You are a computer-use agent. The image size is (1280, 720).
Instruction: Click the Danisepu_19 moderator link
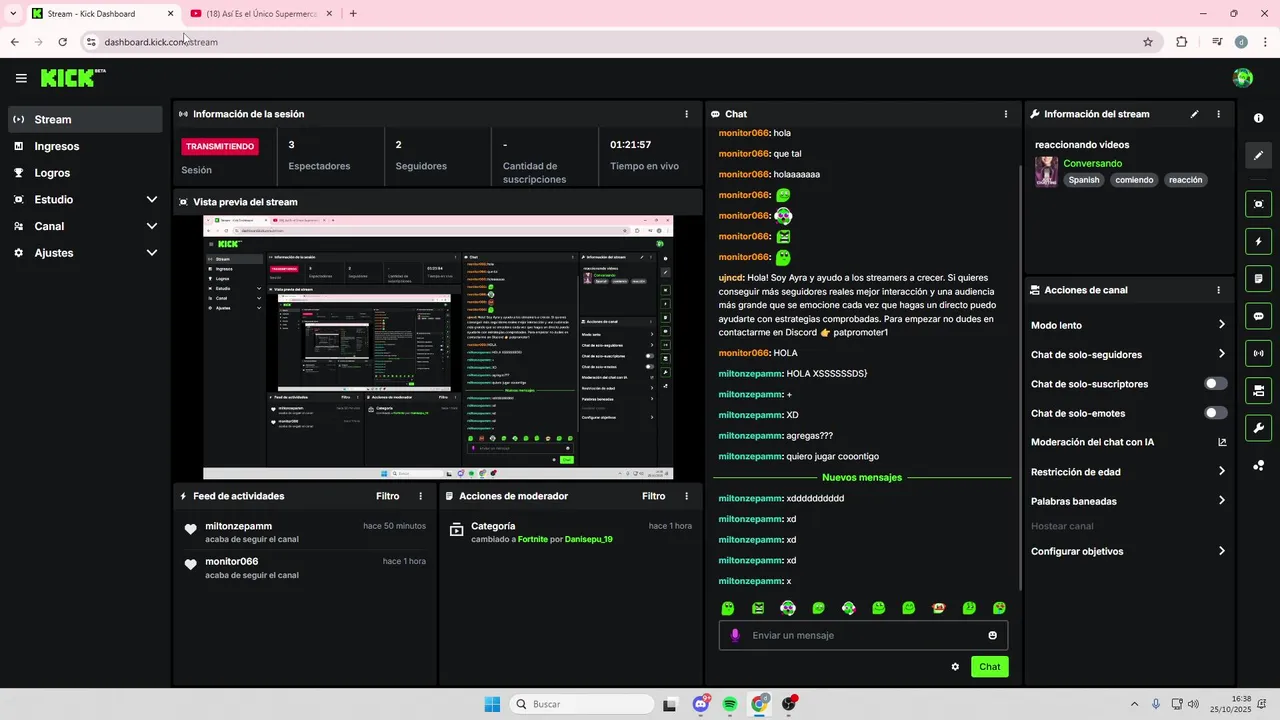[588, 539]
